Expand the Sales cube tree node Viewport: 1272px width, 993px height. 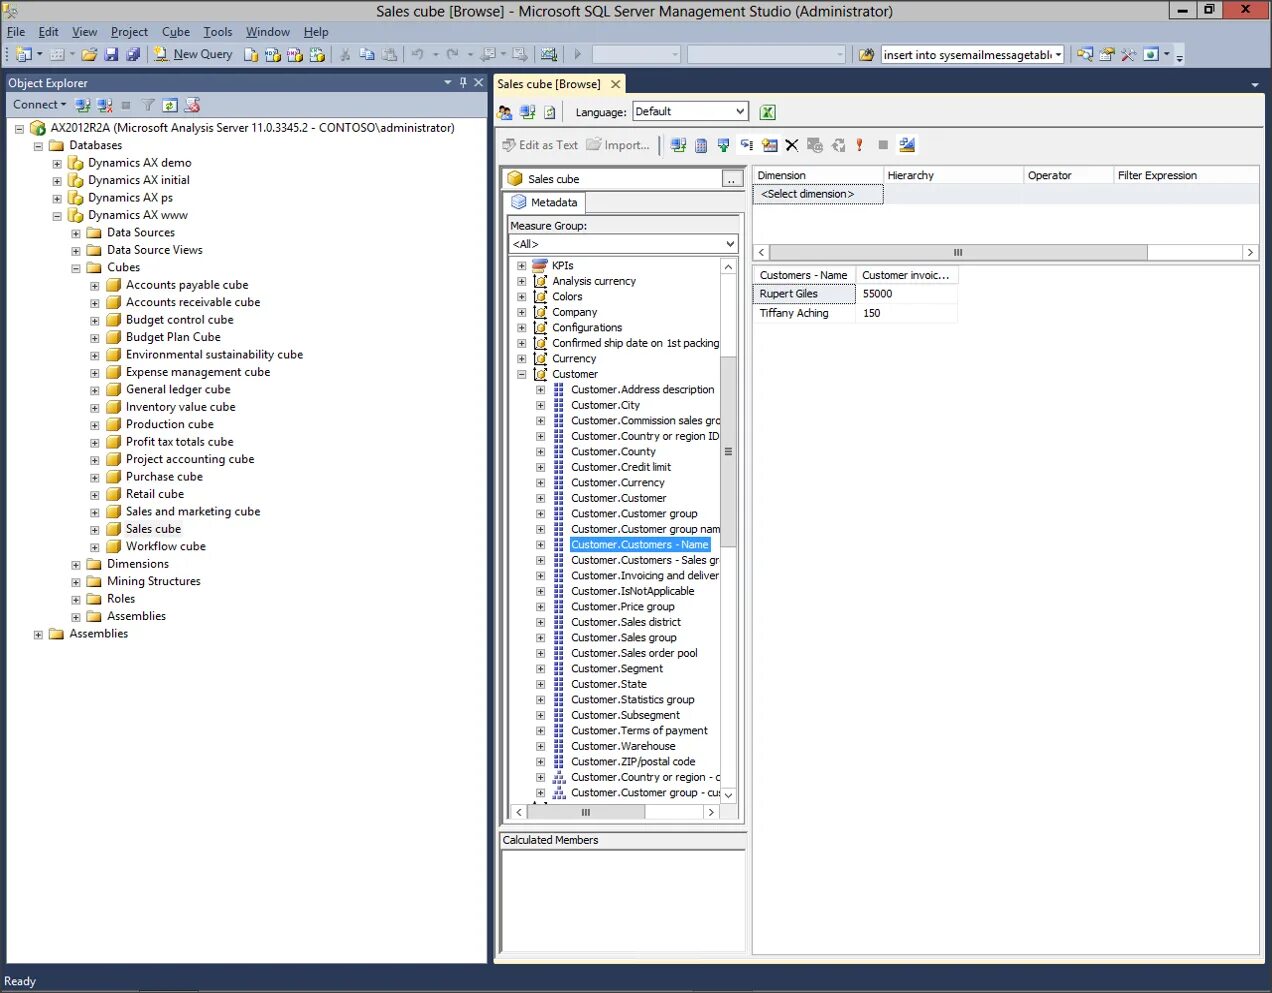95,529
